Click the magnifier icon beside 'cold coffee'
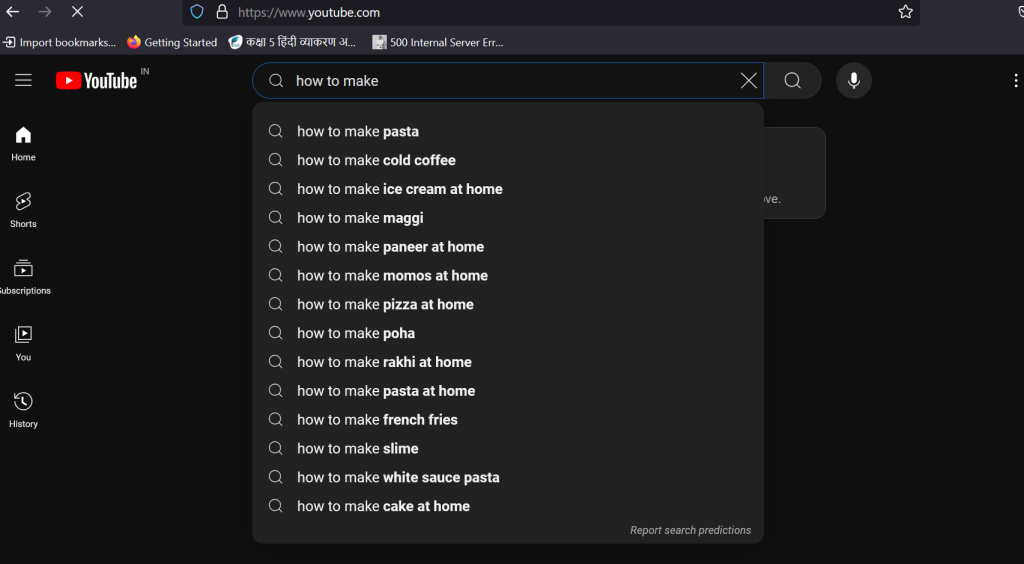 (x=276, y=160)
